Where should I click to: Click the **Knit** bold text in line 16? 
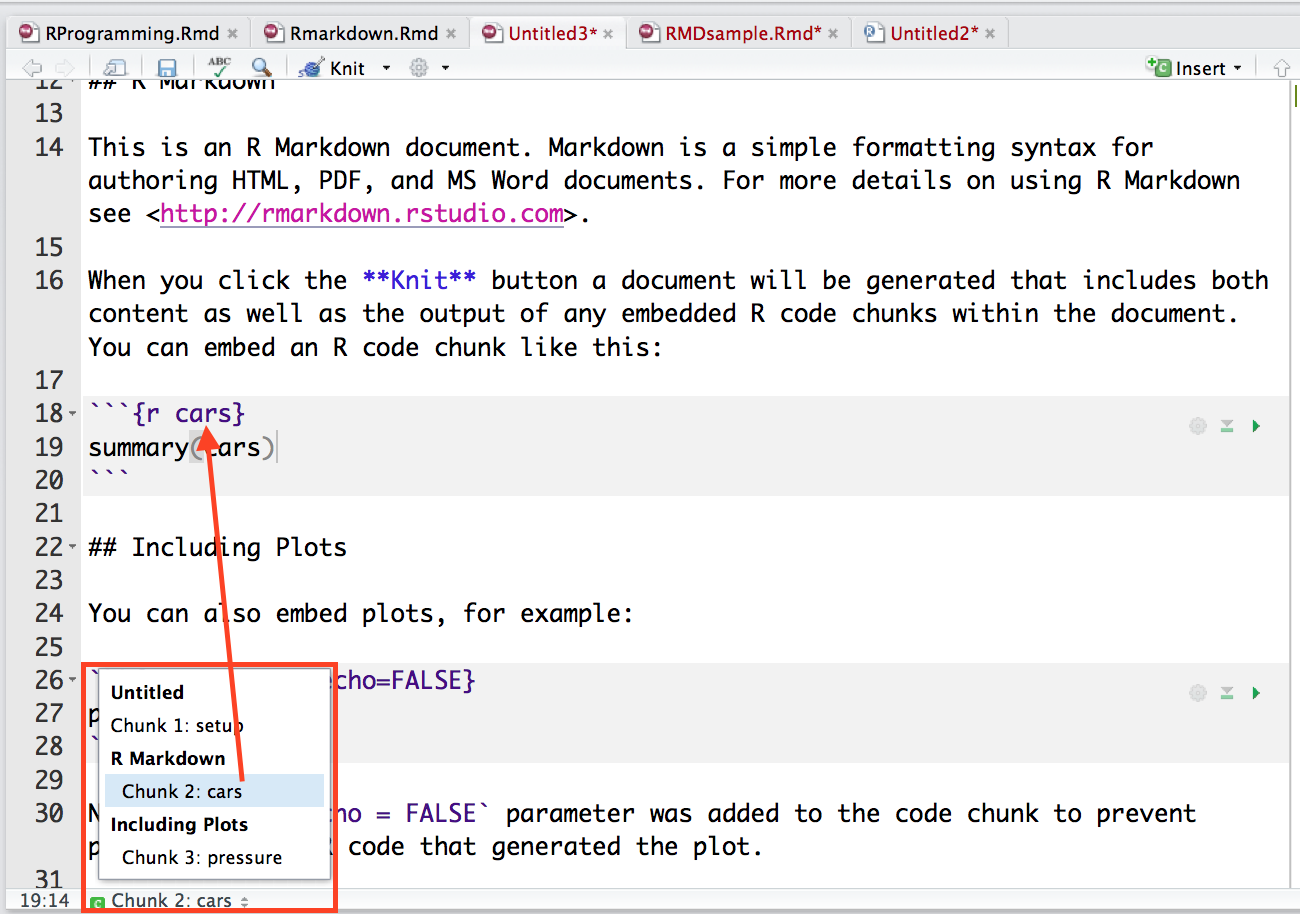coord(419,280)
